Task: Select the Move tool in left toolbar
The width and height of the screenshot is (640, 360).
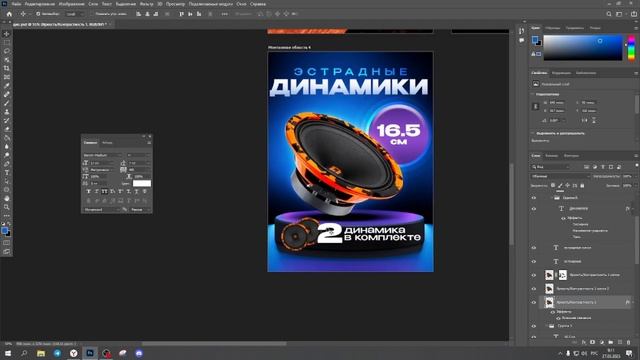Action: (x=7, y=33)
